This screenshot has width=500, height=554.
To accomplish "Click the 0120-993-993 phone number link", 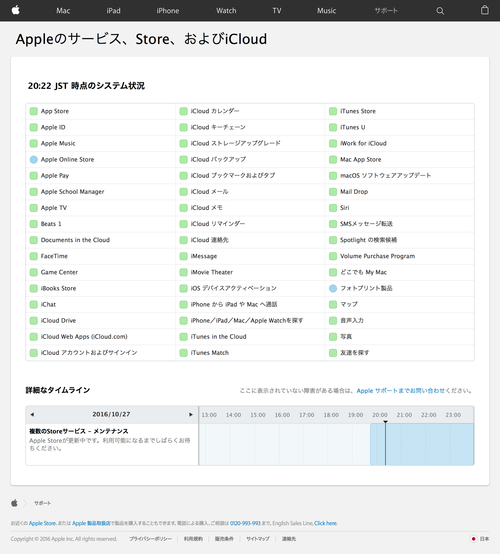I will click(x=245, y=523).
